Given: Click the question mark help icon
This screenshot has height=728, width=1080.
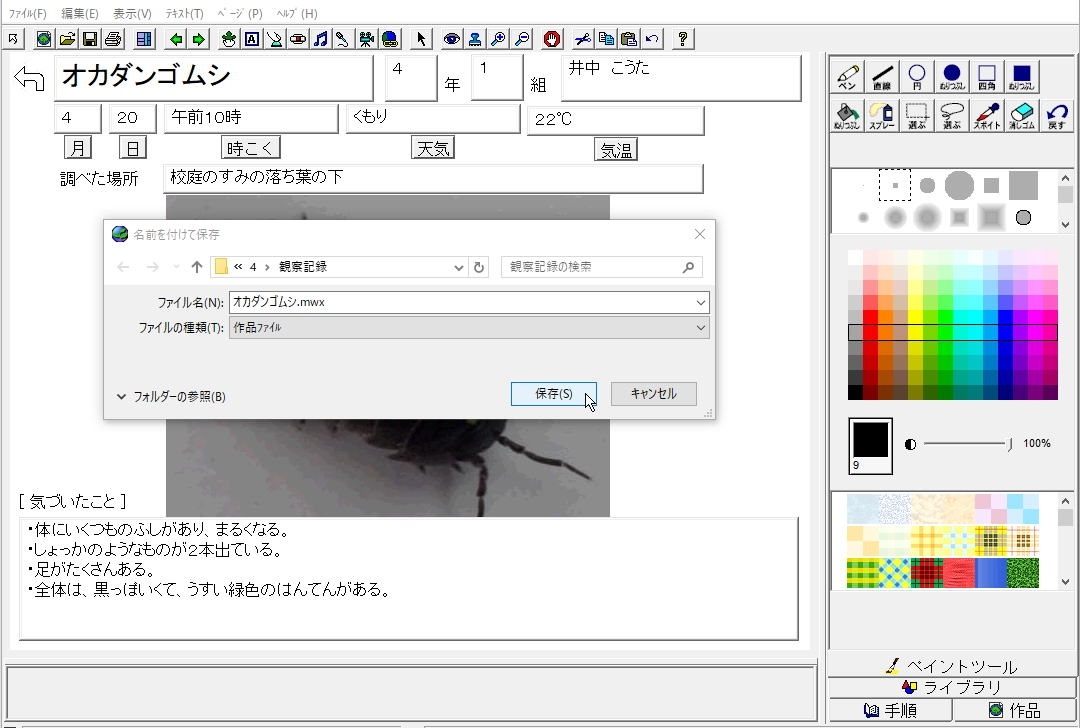Looking at the screenshot, I should pos(682,39).
